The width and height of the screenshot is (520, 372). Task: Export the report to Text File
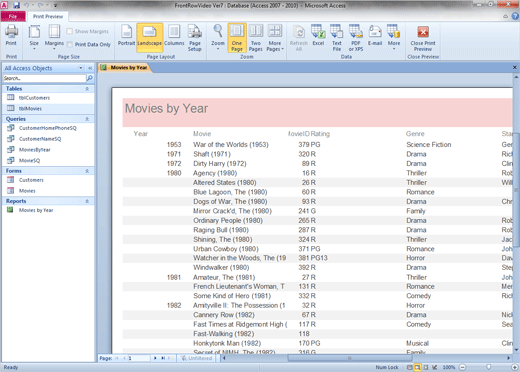337,38
